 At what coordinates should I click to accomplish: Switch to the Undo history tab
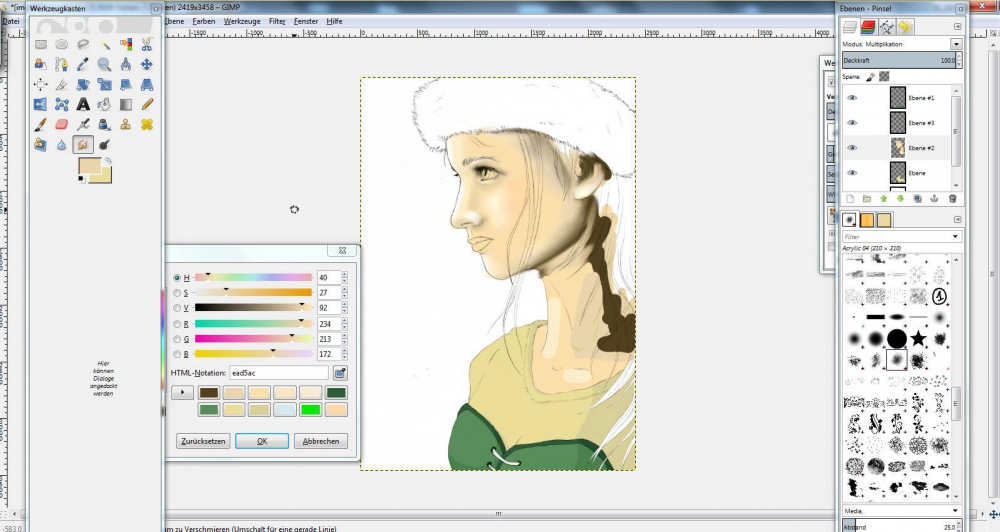tap(904, 27)
